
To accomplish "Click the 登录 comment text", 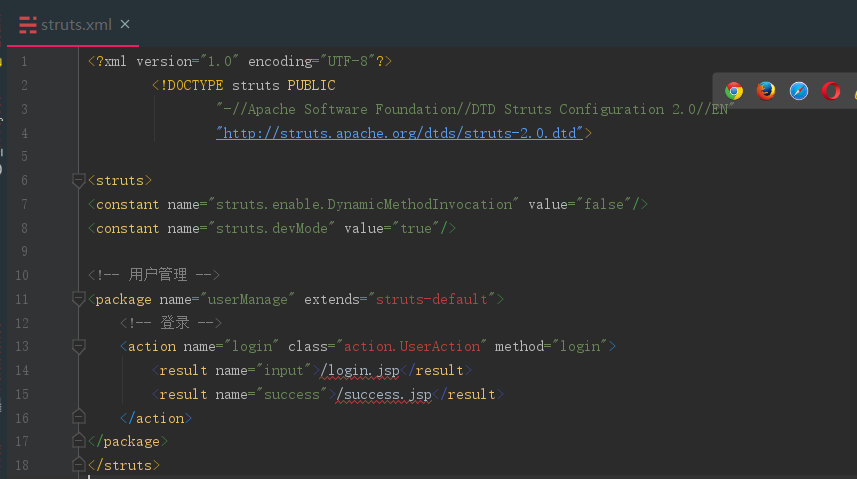I will [x=175, y=322].
